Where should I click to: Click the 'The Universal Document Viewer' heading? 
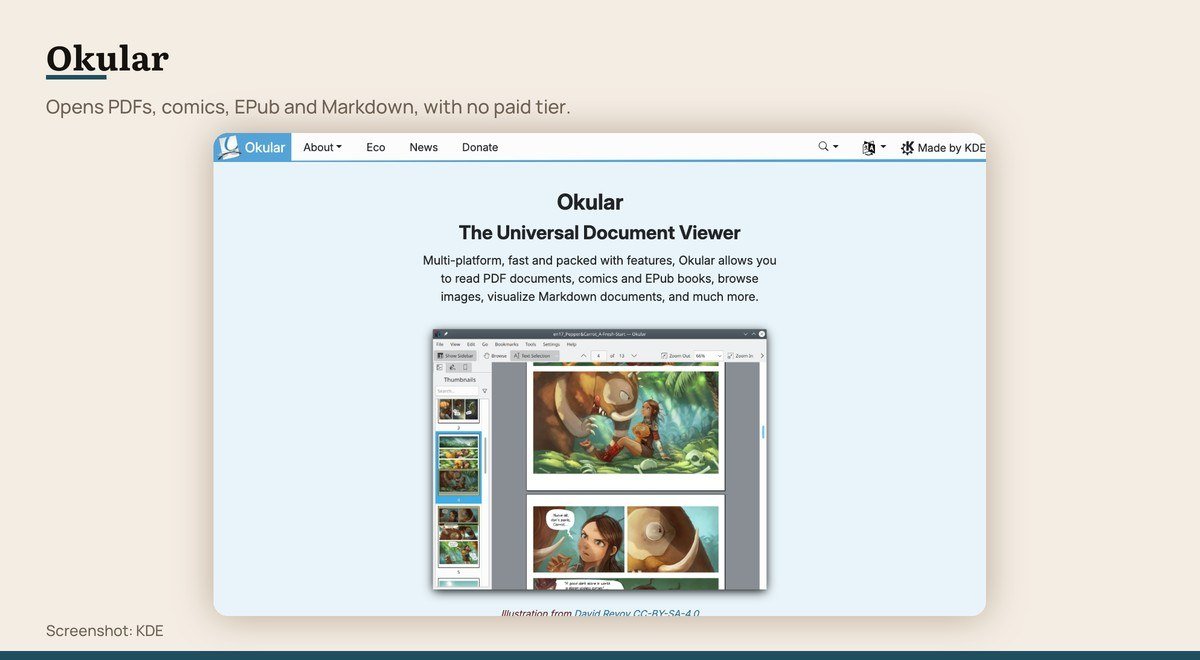coord(599,233)
